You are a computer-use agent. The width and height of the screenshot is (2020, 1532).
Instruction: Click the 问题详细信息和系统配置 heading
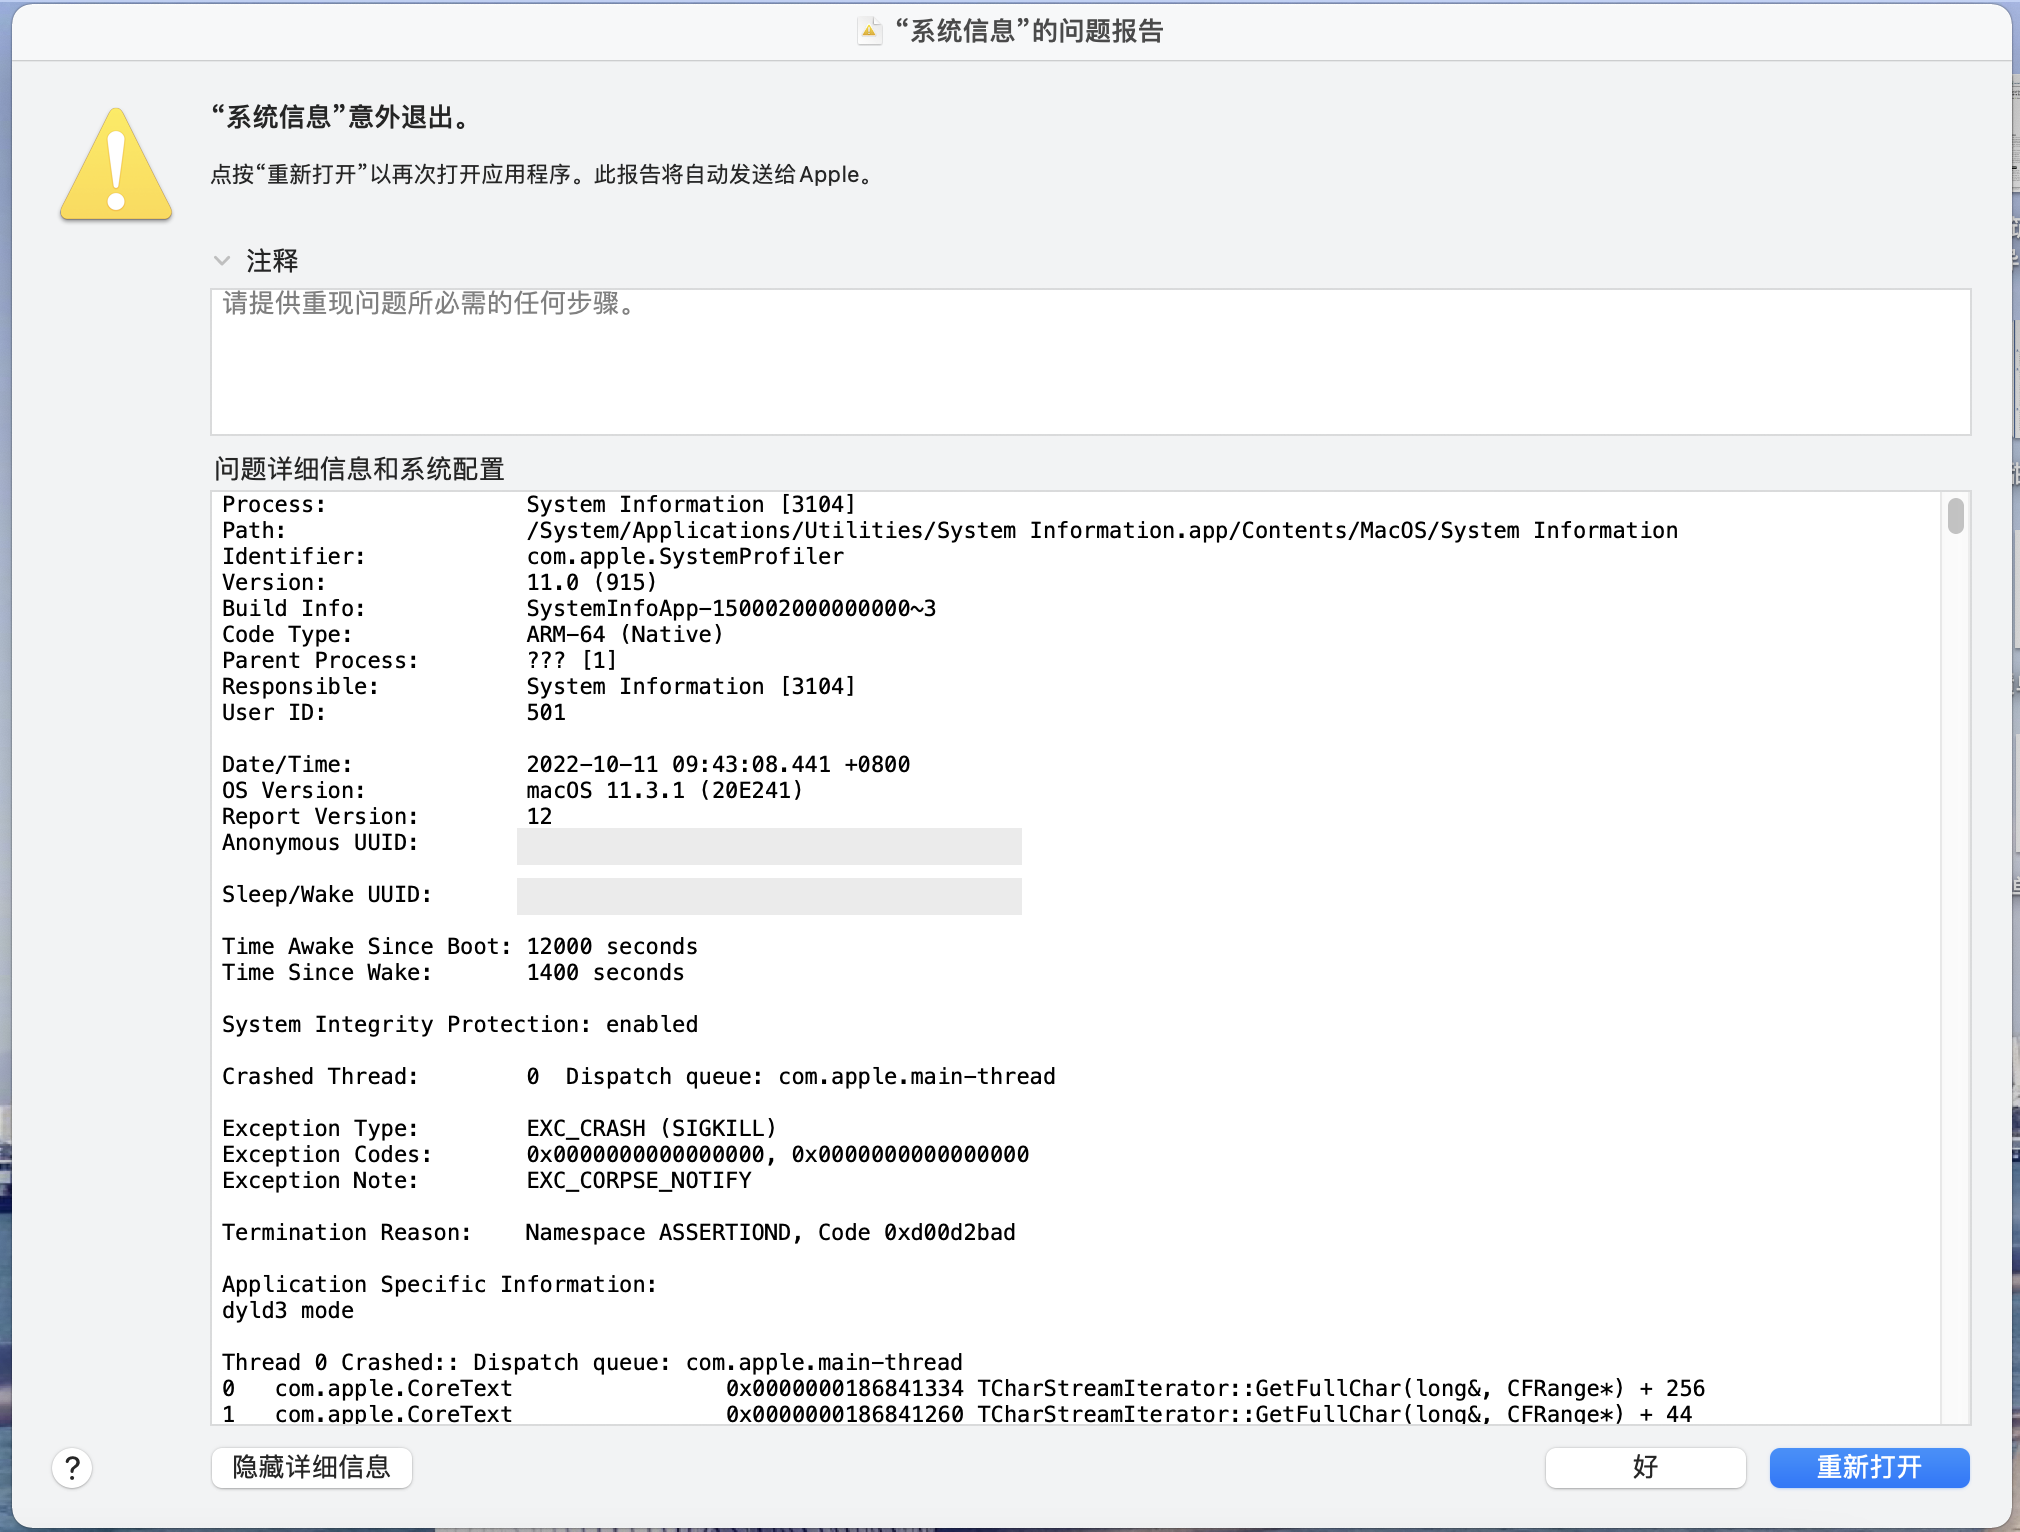359,468
